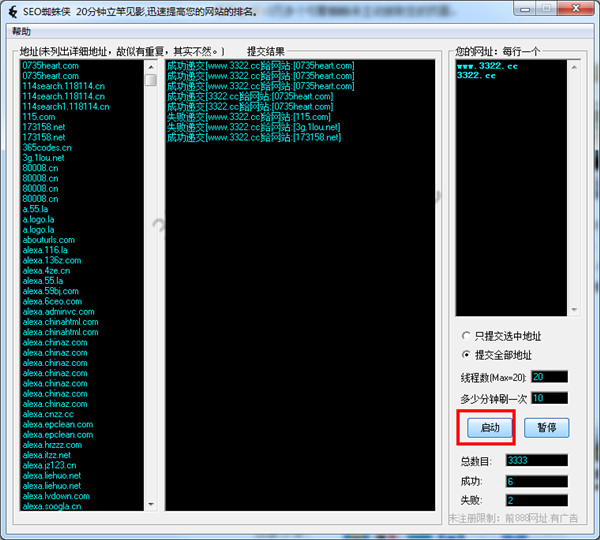
Task: Select alexa.hrzzz.com in address list
Action: tap(52, 445)
